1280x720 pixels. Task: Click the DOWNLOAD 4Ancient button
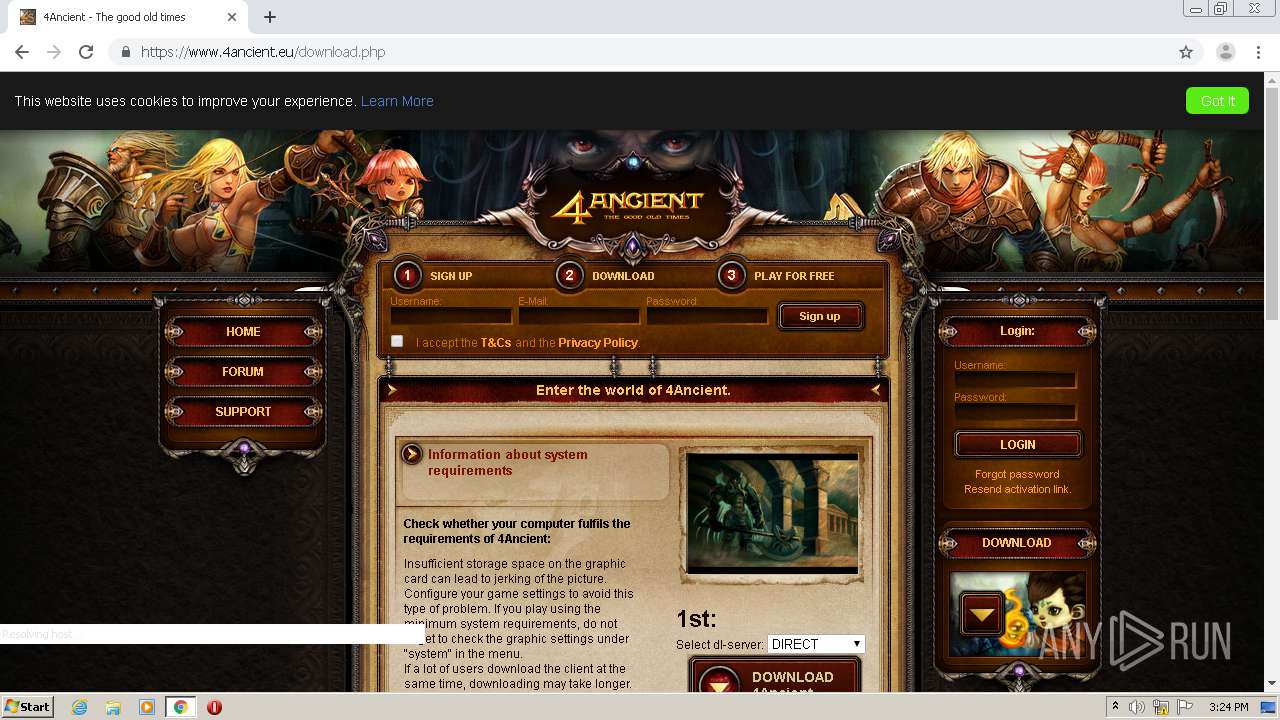(775, 677)
